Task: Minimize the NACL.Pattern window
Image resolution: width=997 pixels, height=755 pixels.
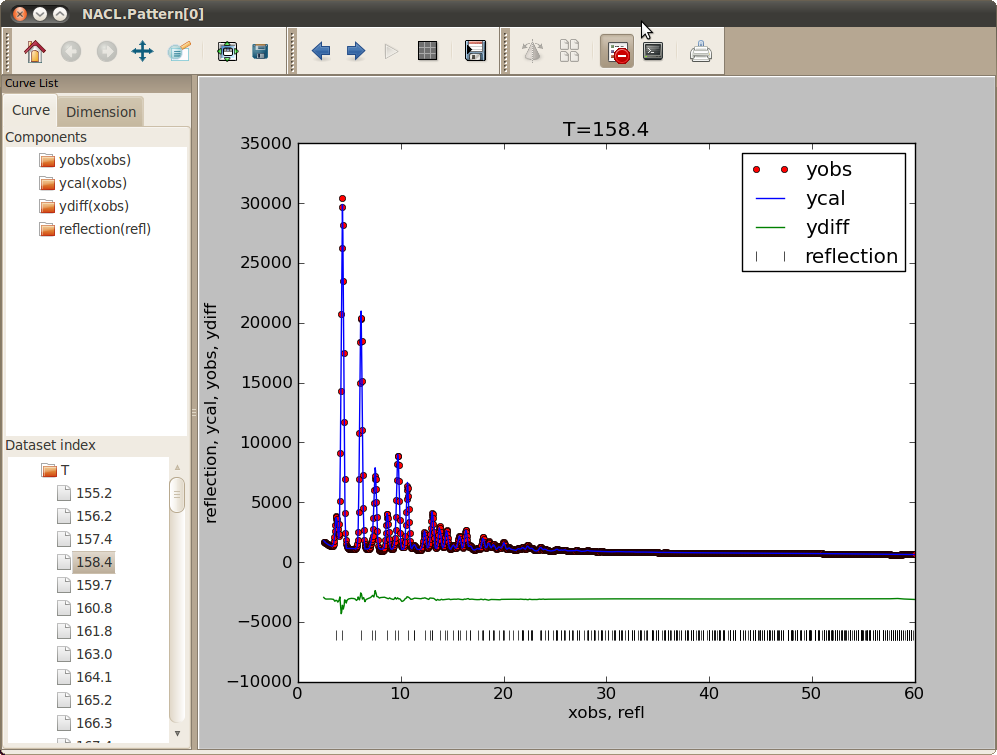Action: (40, 13)
